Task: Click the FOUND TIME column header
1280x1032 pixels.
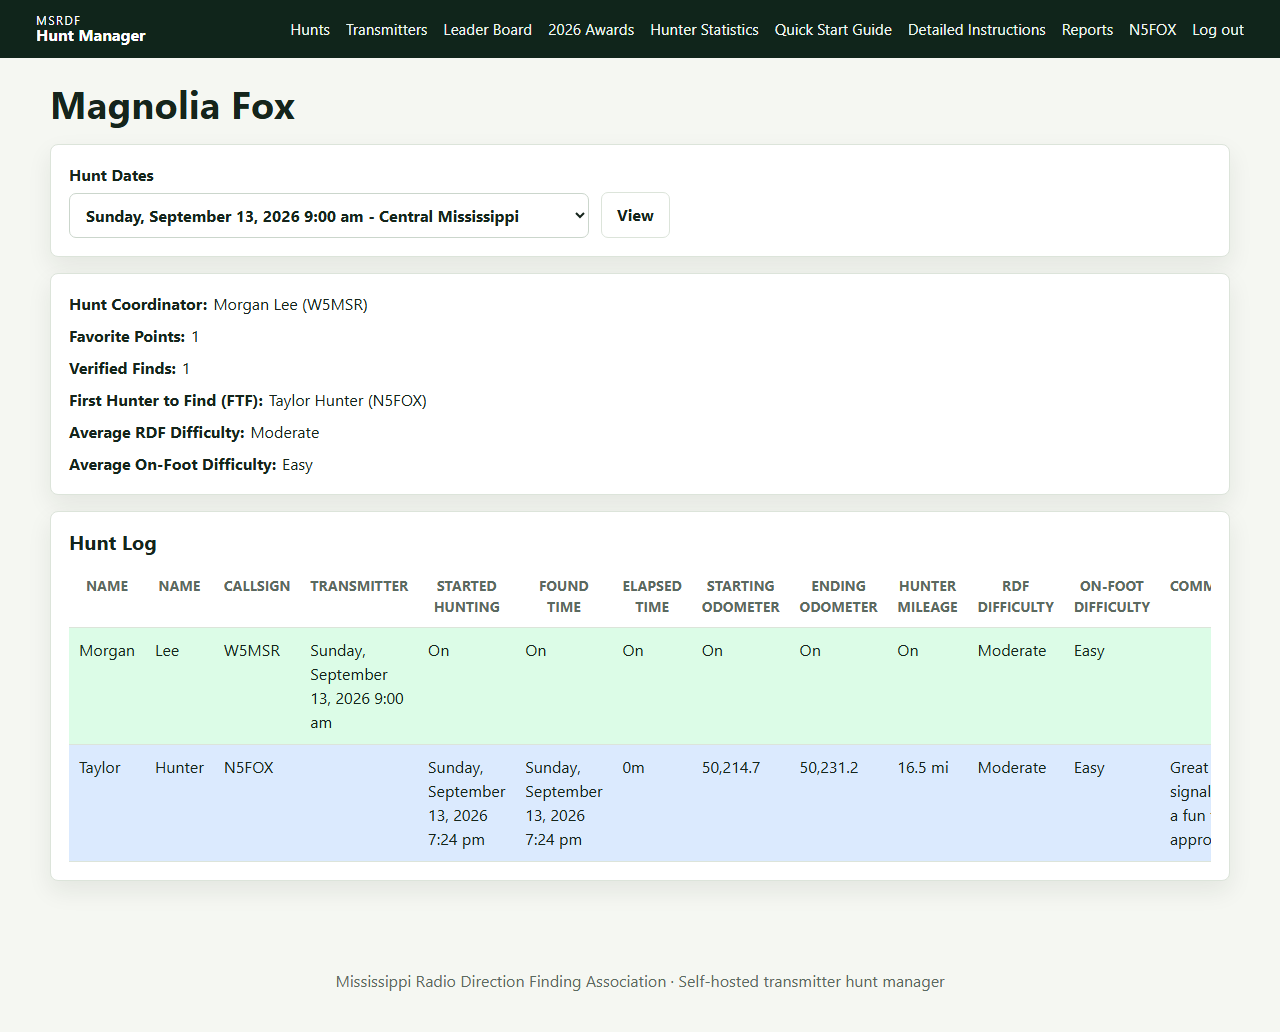Action: click(x=564, y=597)
